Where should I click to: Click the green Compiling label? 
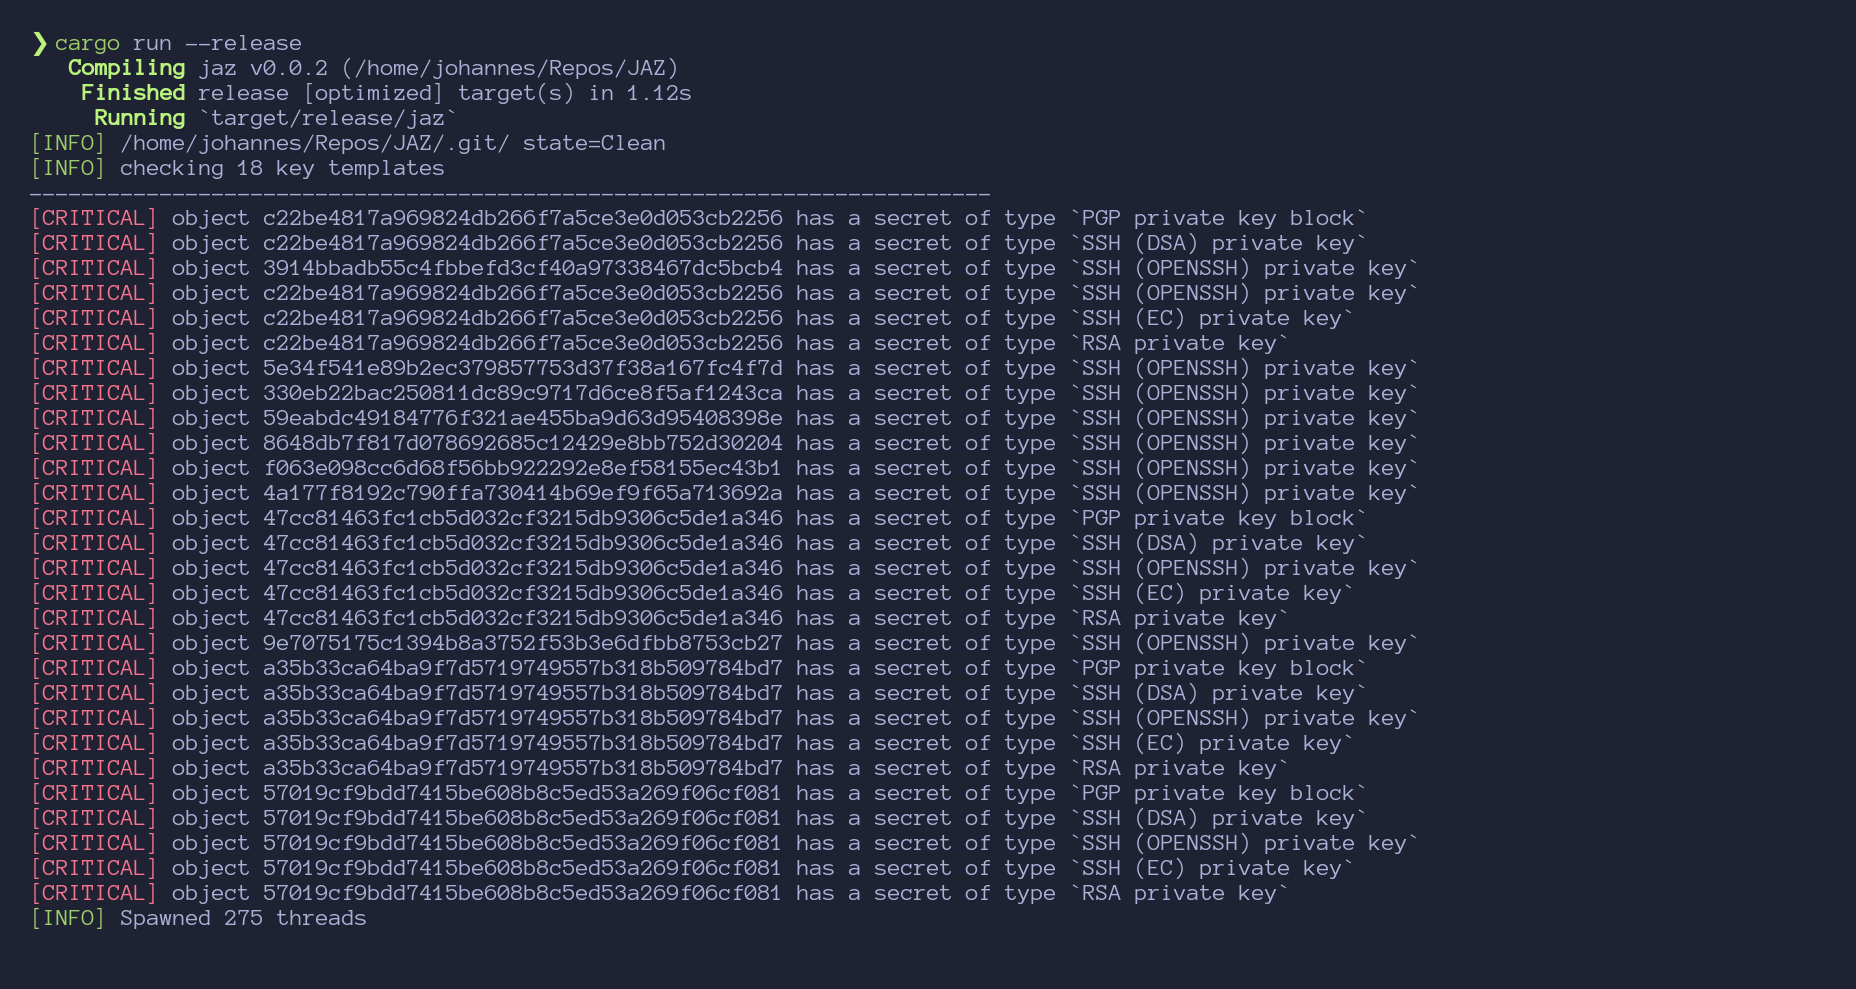click(x=126, y=68)
